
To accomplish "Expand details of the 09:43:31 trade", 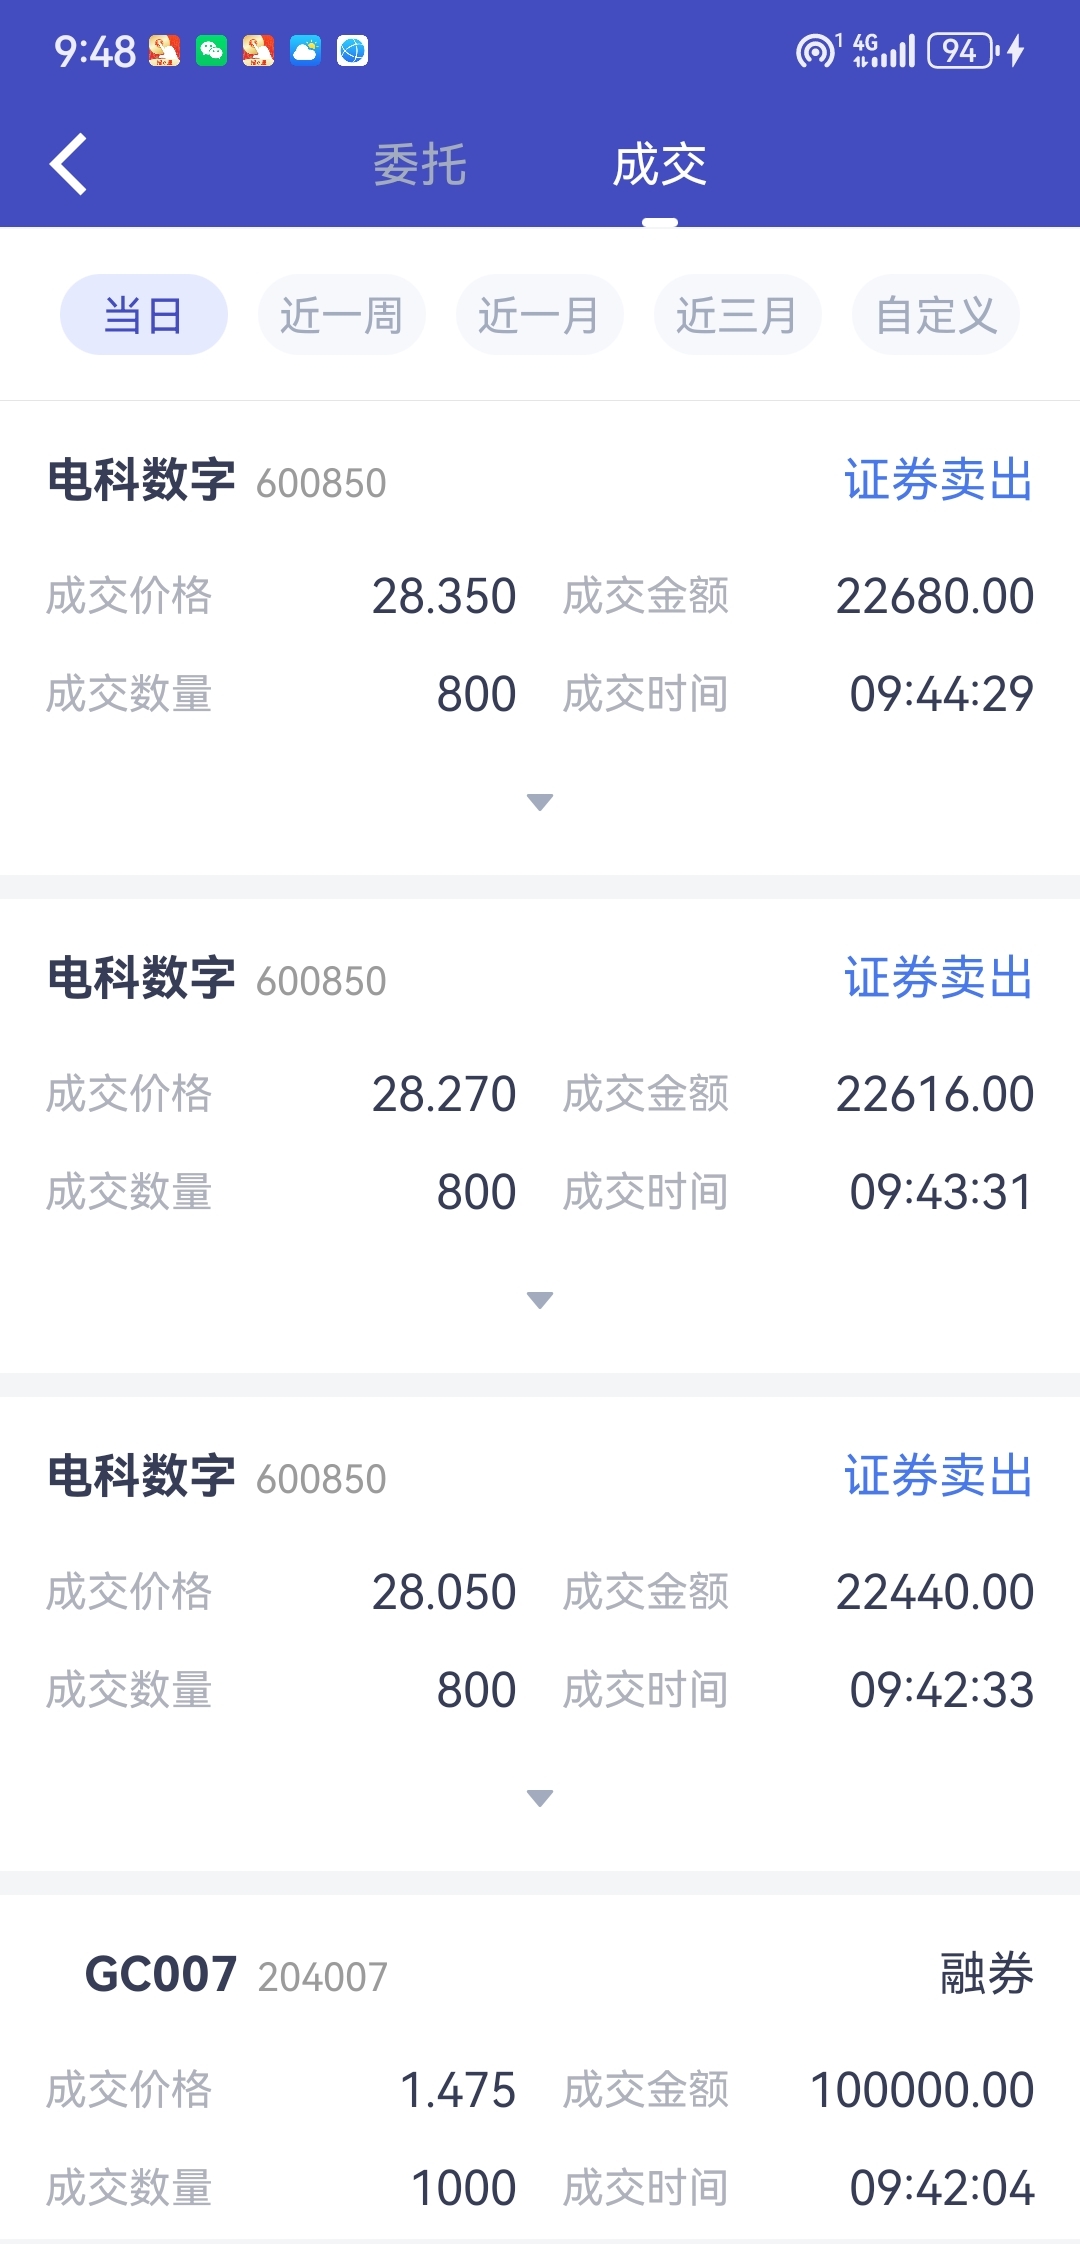I will [x=540, y=1300].
